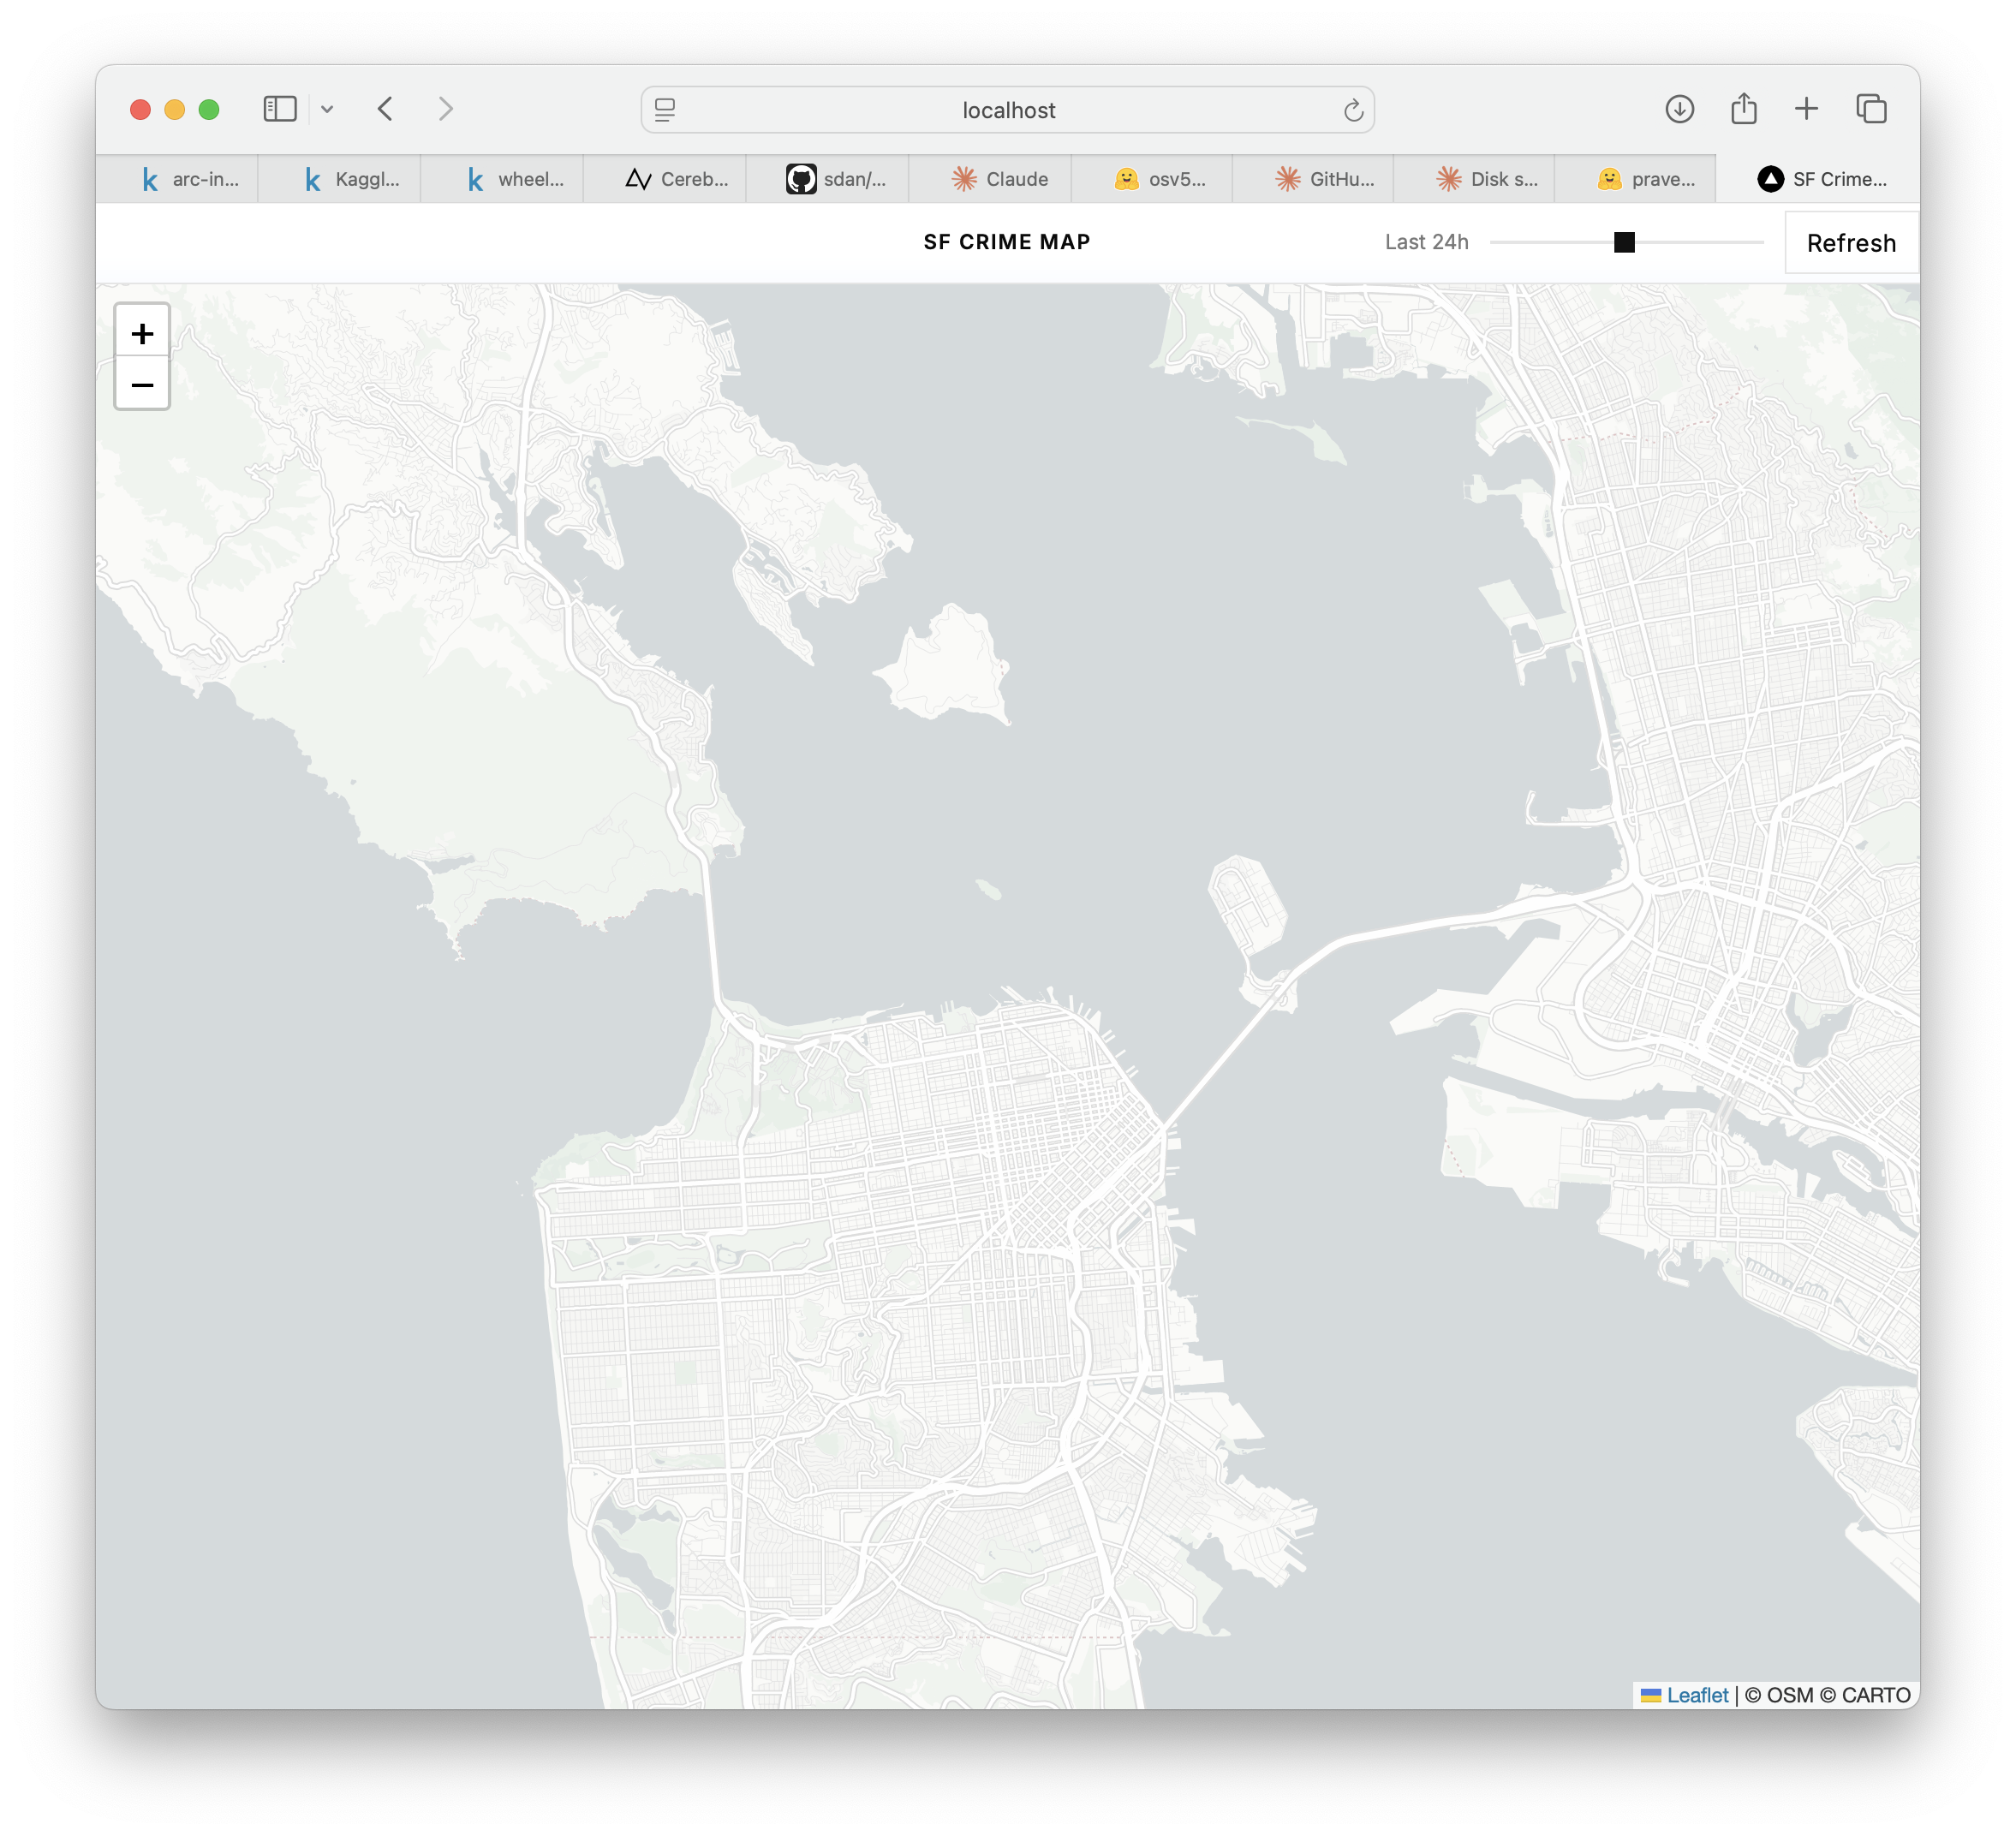Image resolution: width=2016 pixels, height=1836 pixels.
Task: Click the time range slider handle
Action: (1624, 242)
